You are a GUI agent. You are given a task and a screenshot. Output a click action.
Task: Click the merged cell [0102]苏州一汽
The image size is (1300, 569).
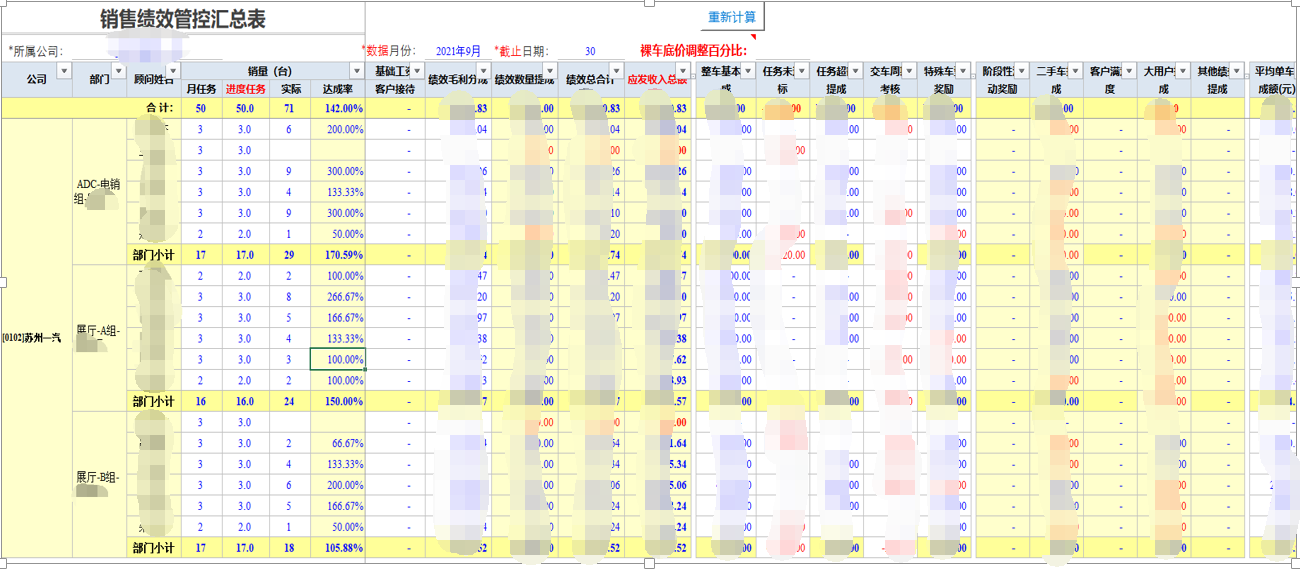[x=37, y=338]
